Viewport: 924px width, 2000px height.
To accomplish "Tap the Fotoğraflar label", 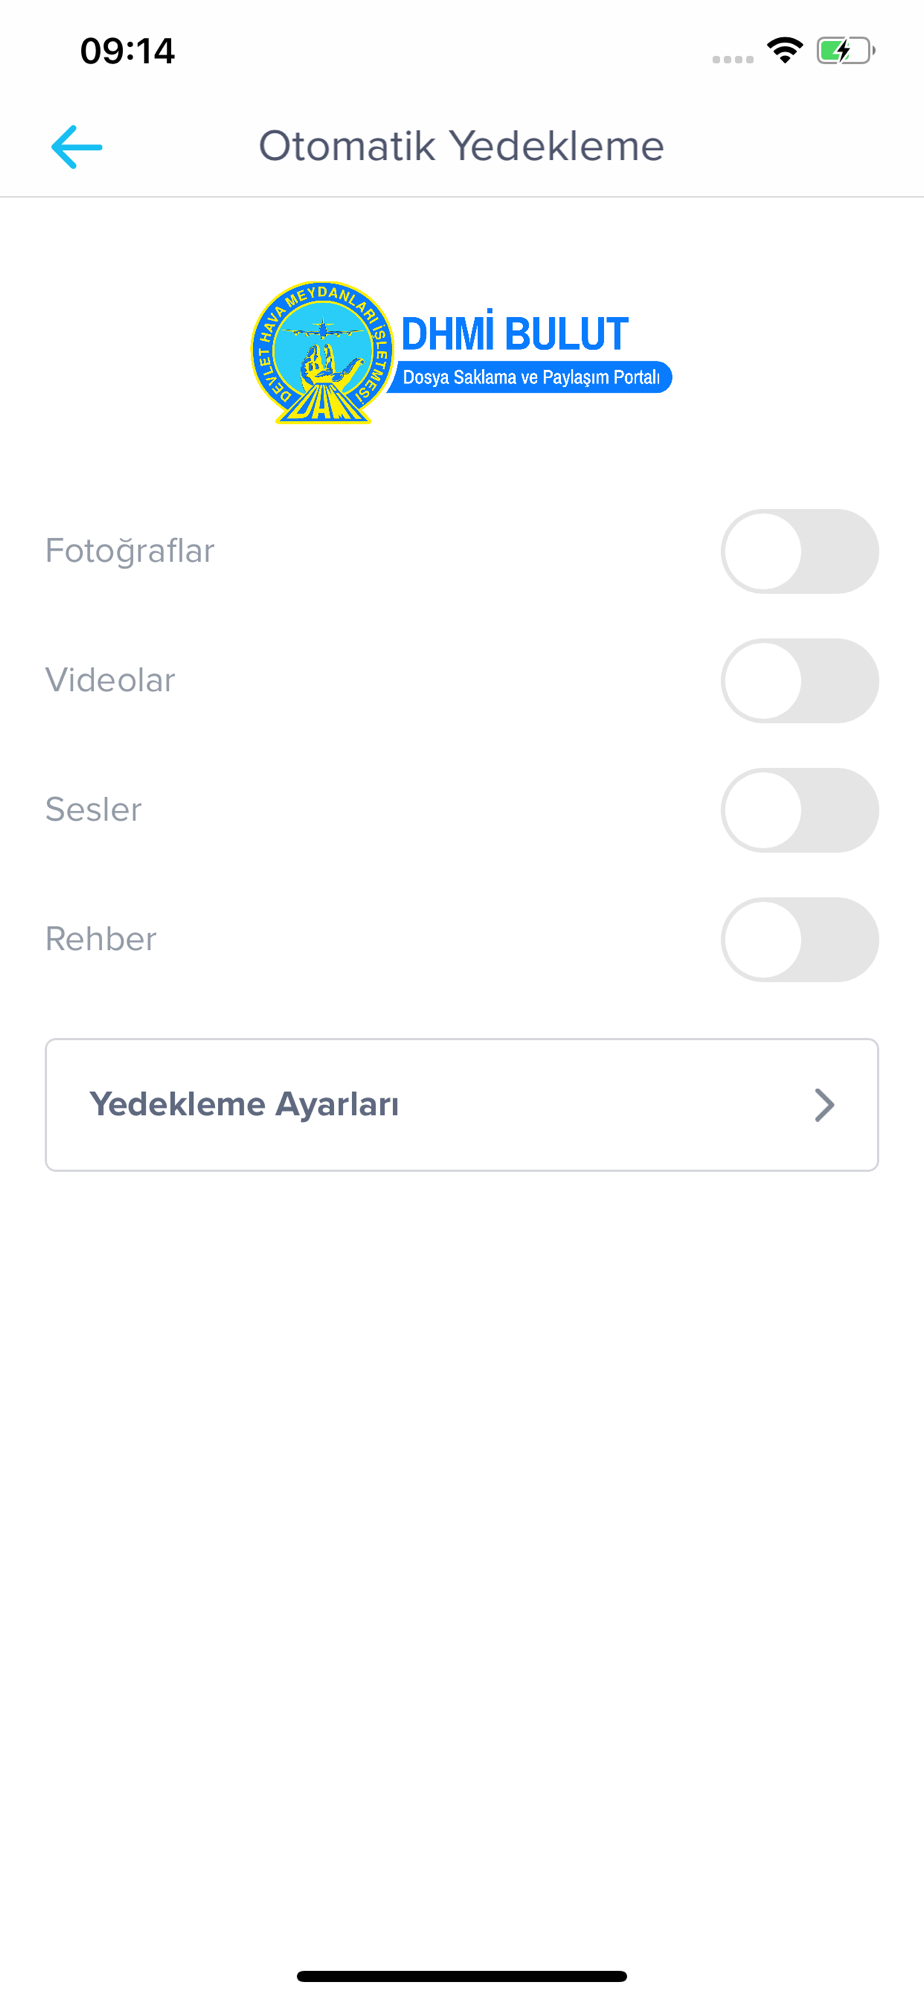I will (130, 551).
